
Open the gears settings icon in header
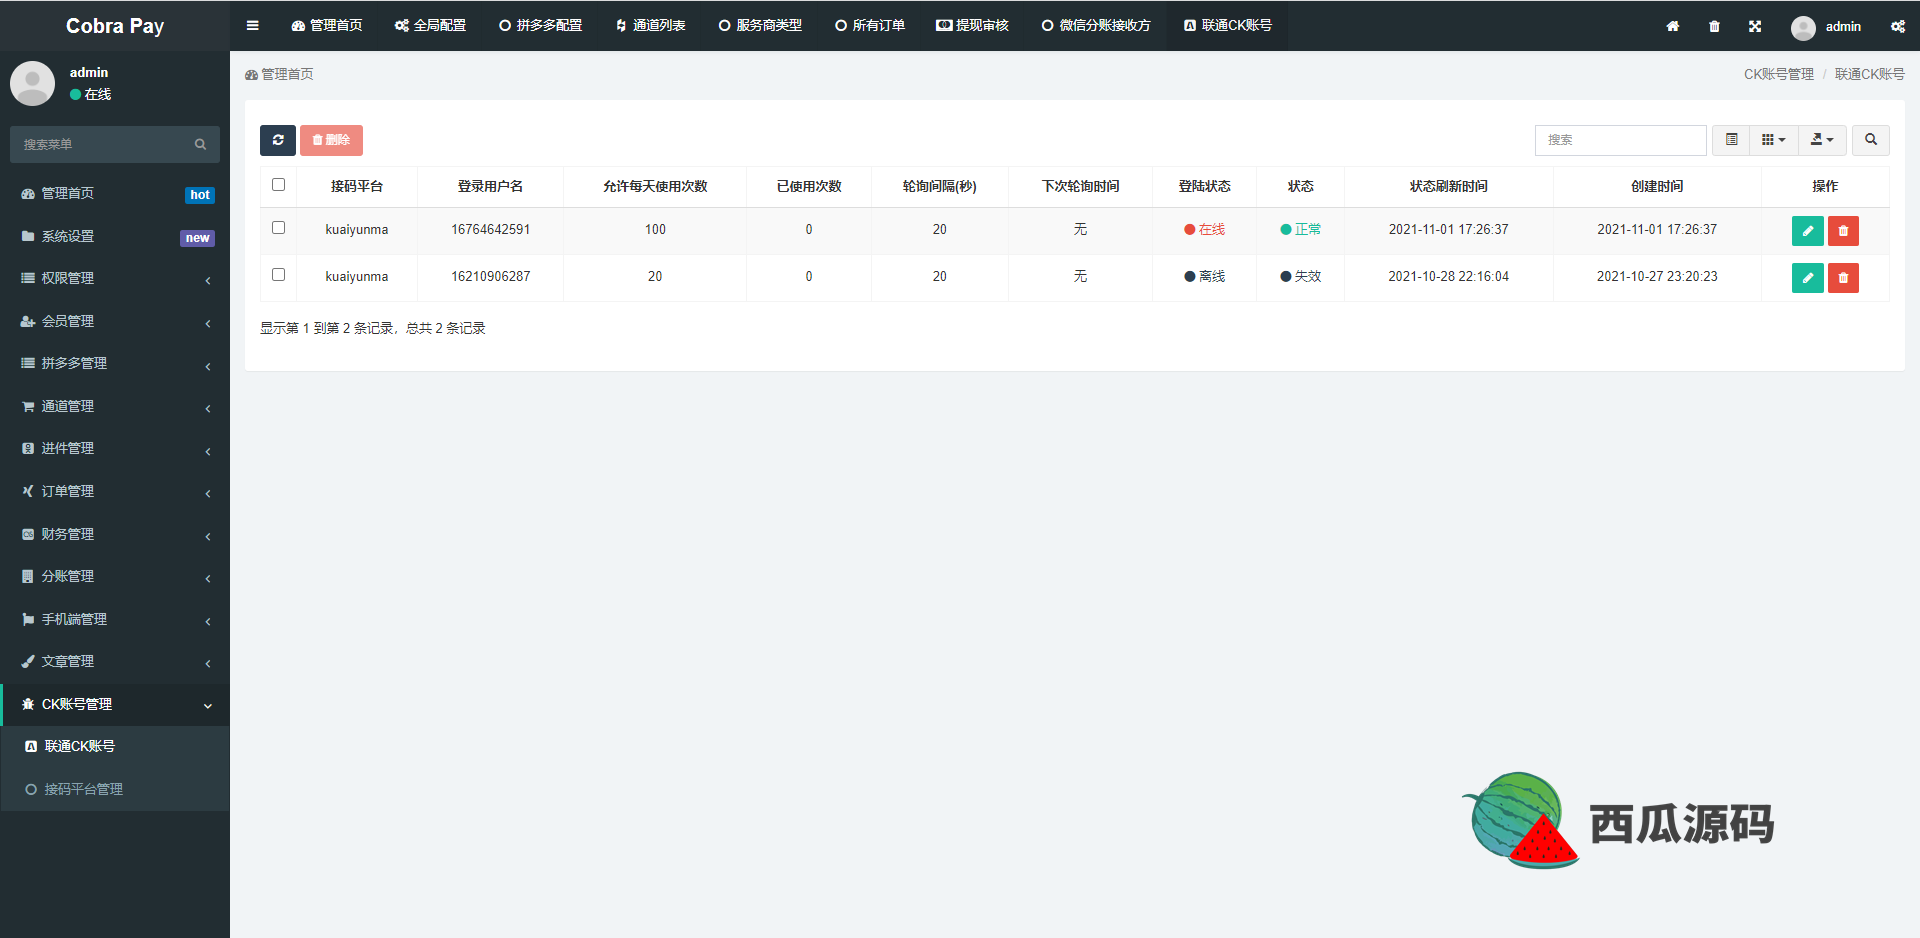pos(1898,26)
